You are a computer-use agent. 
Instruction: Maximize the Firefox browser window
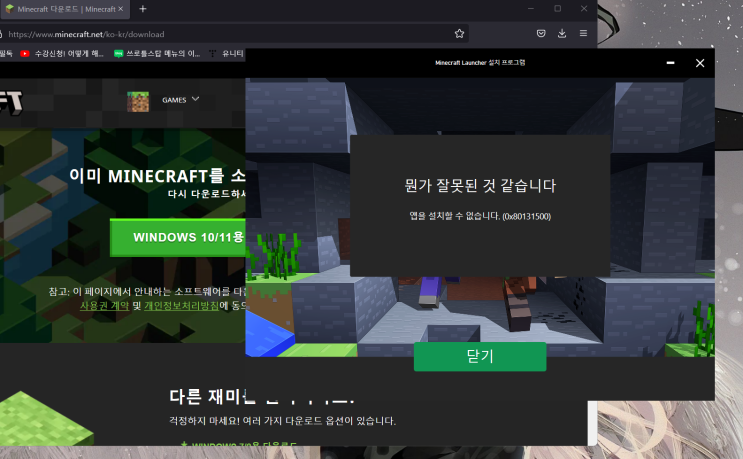(x=558, y=9)
